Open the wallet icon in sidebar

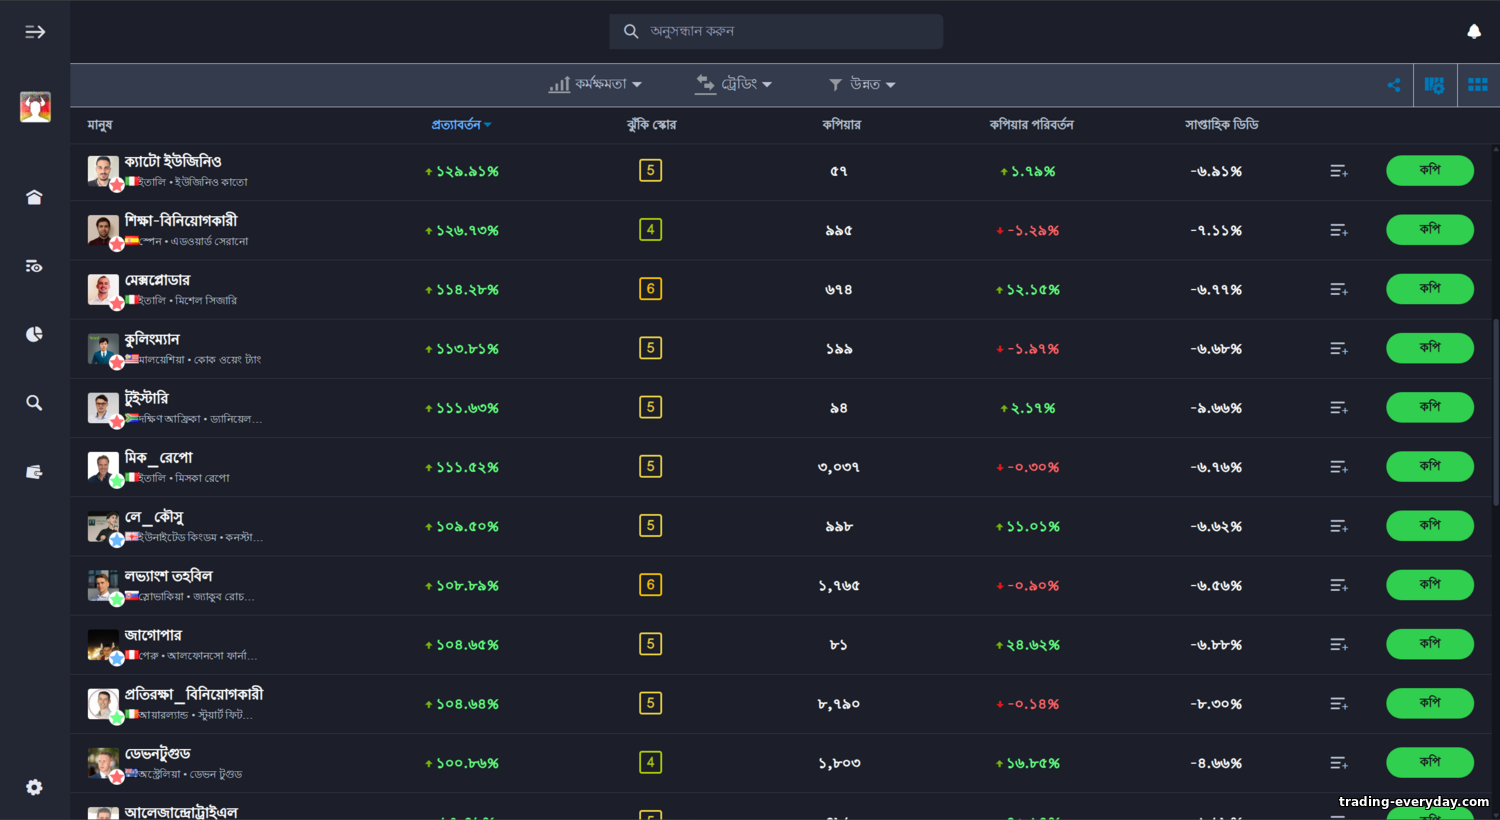pos(34,472)
